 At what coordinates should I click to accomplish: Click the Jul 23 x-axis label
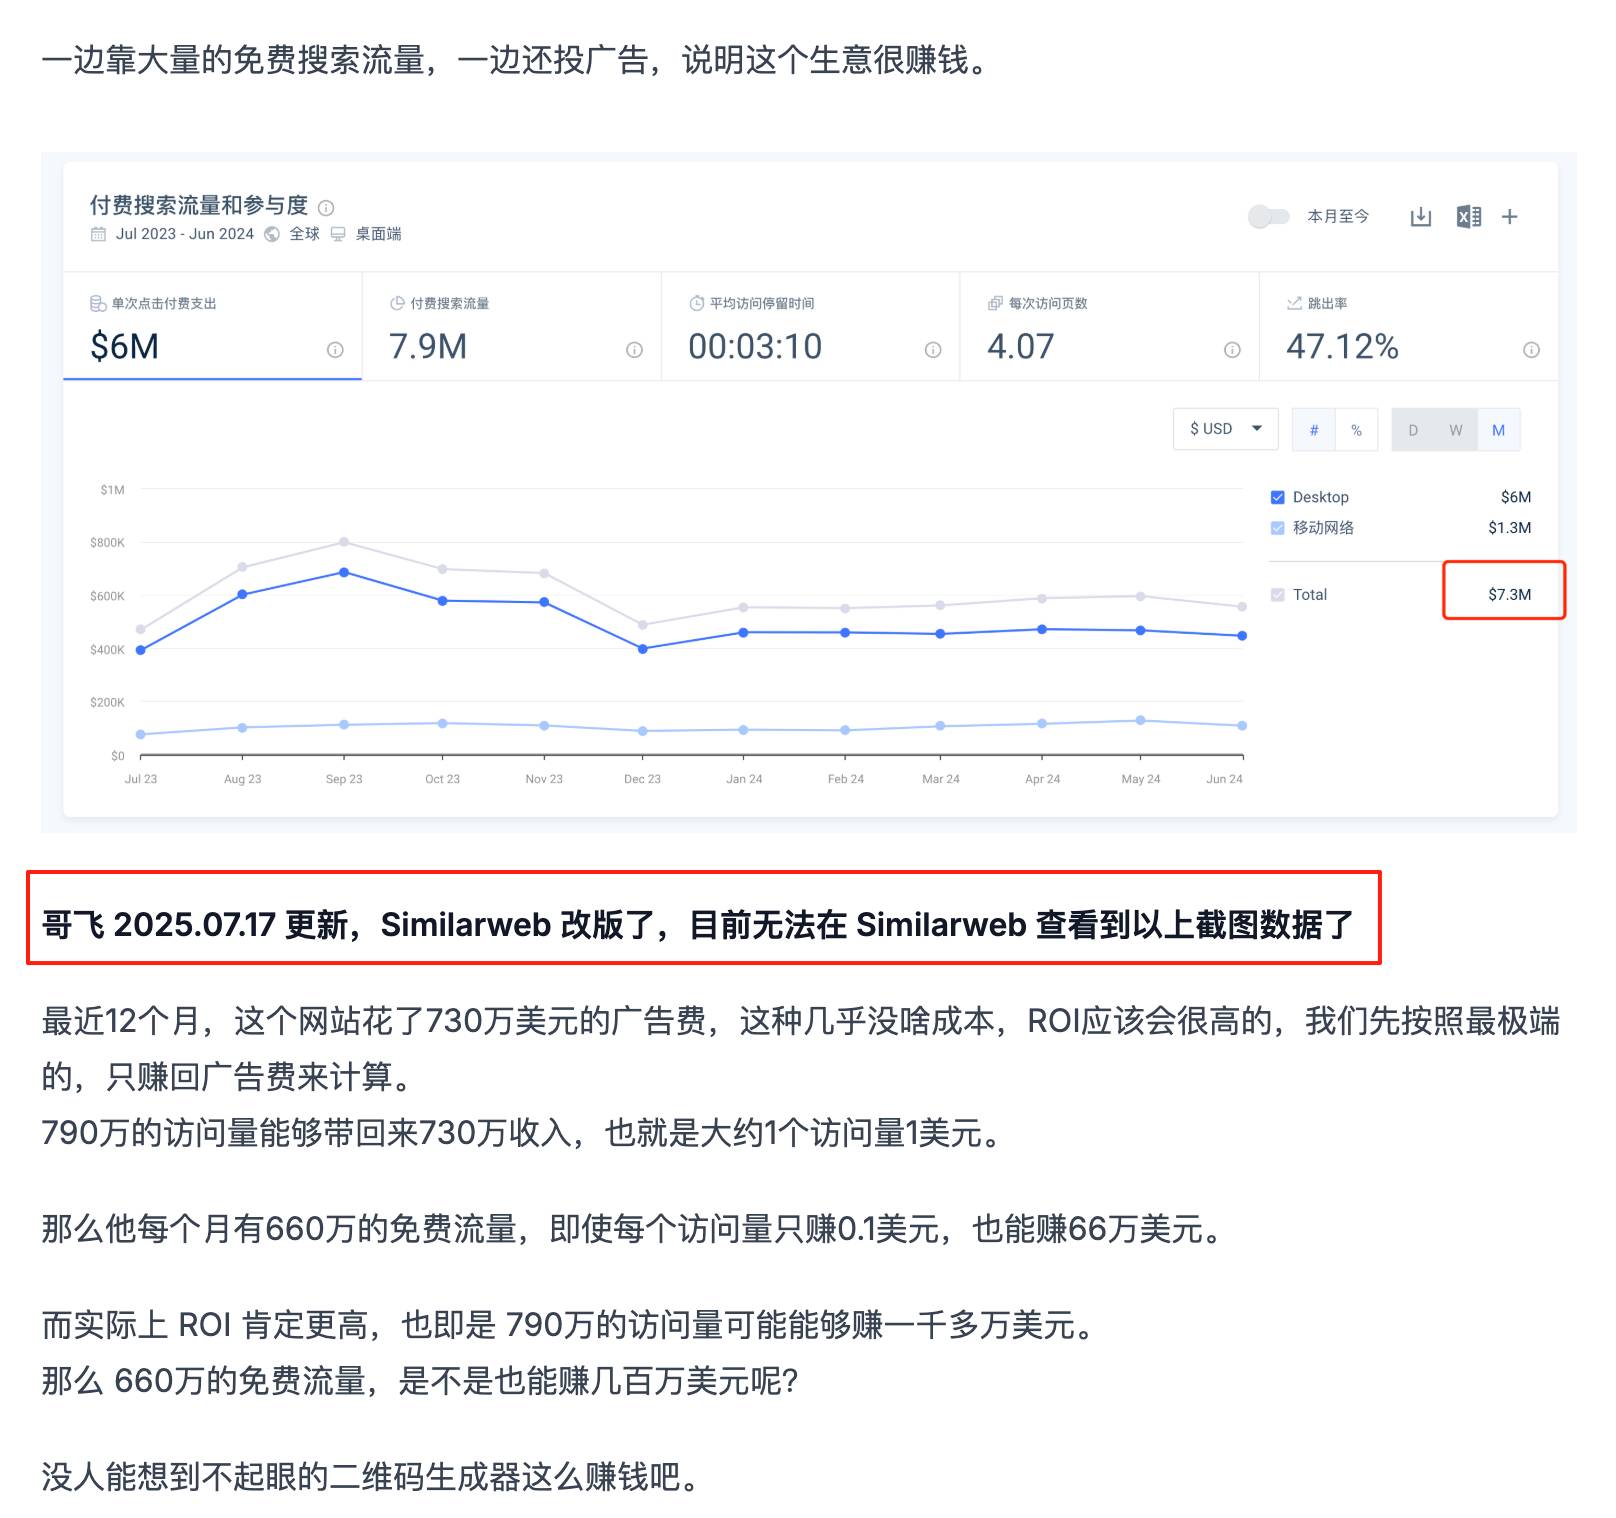tap(141, 779)
